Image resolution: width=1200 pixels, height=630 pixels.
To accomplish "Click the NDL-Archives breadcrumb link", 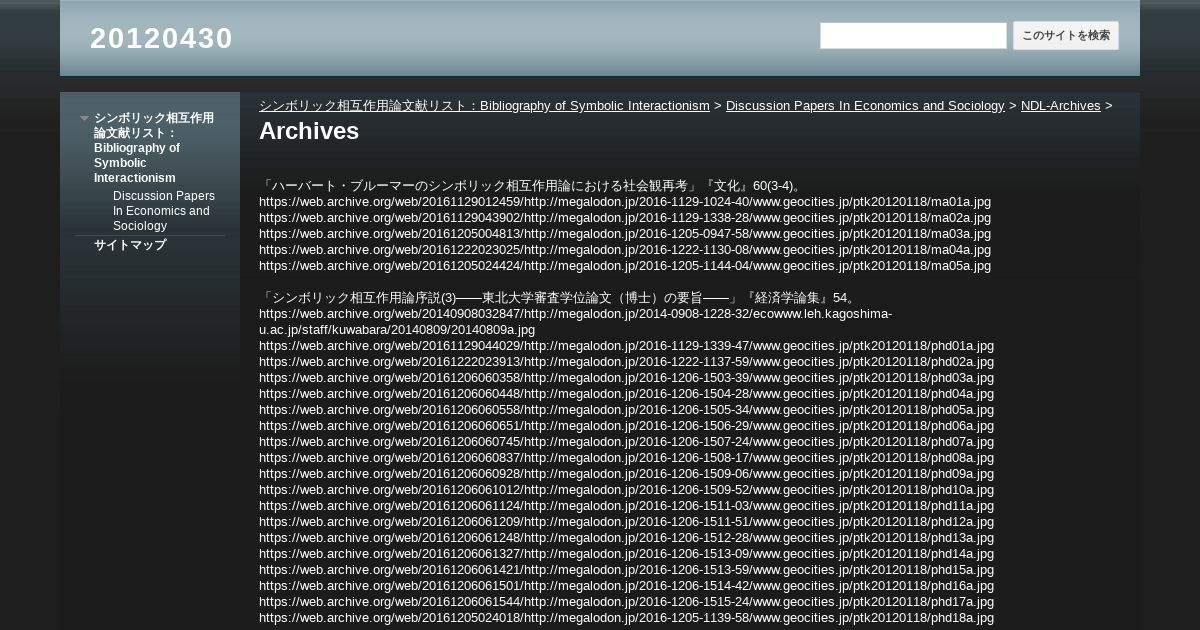I will 1060,105.
